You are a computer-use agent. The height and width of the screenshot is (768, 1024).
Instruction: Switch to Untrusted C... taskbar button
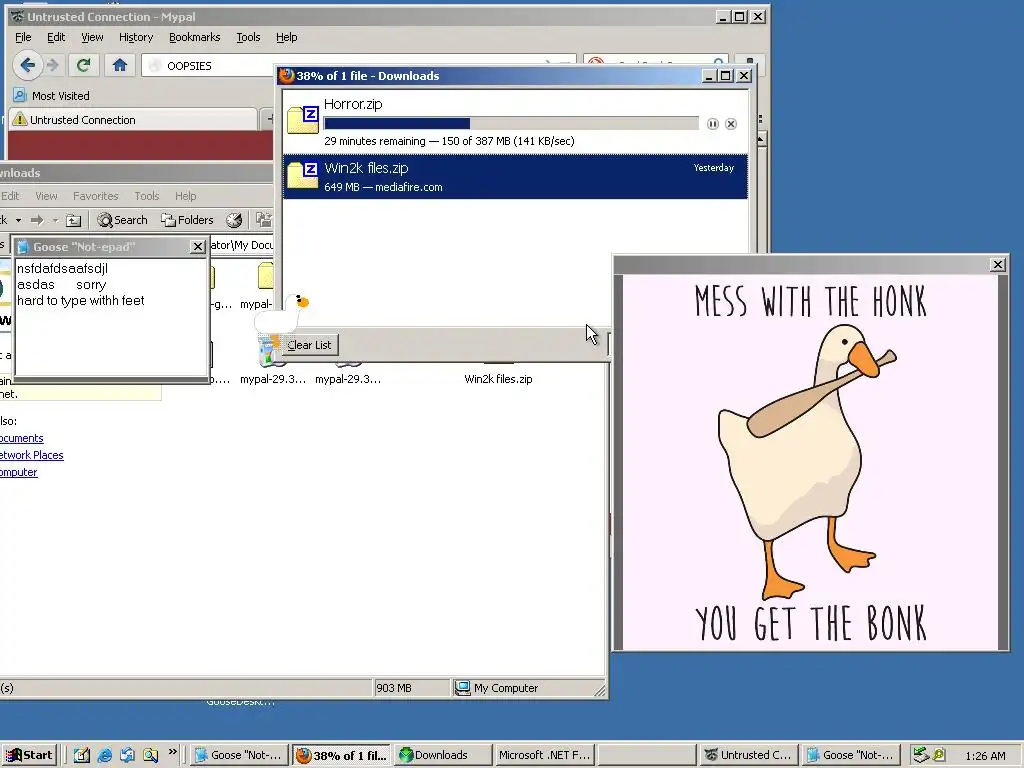tap(748, 756)
